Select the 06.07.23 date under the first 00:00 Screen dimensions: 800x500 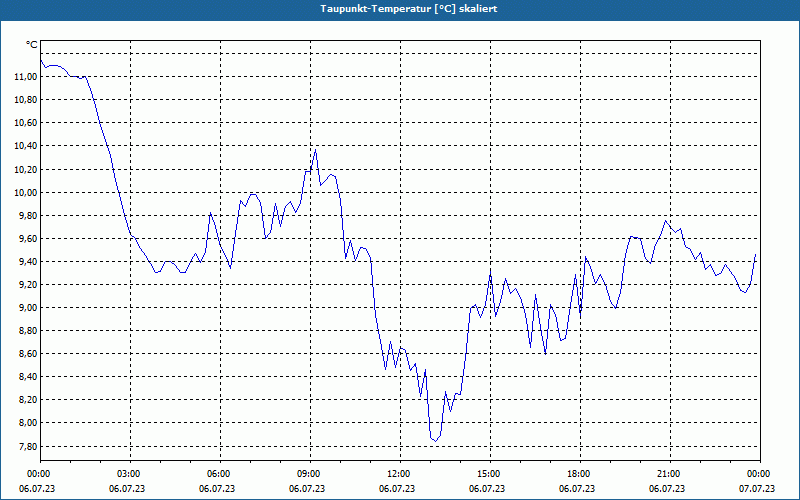tap(37, 489)
